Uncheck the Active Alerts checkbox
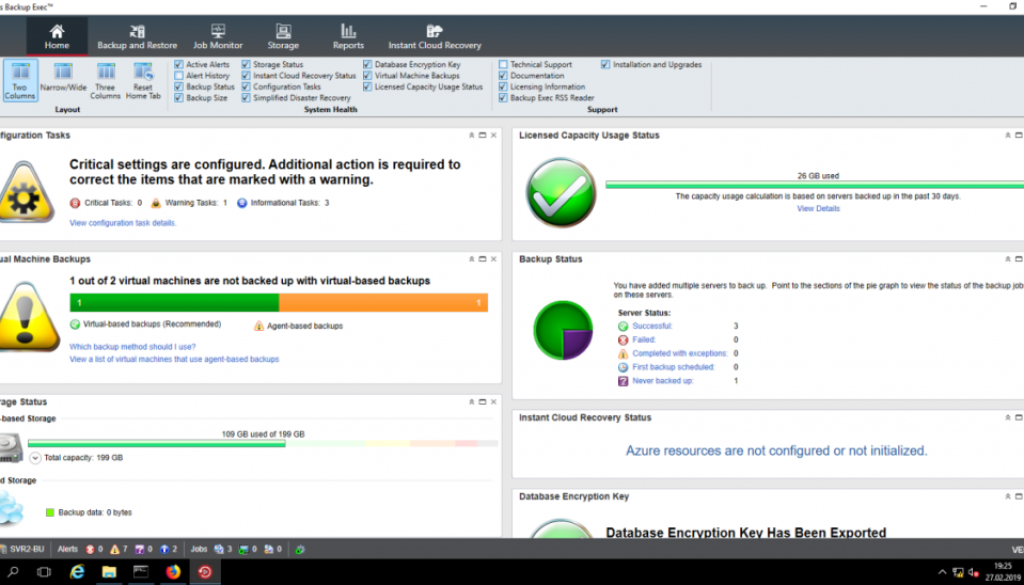Image resolution: width=1024 pixels, height=585 pixels. 179,65
